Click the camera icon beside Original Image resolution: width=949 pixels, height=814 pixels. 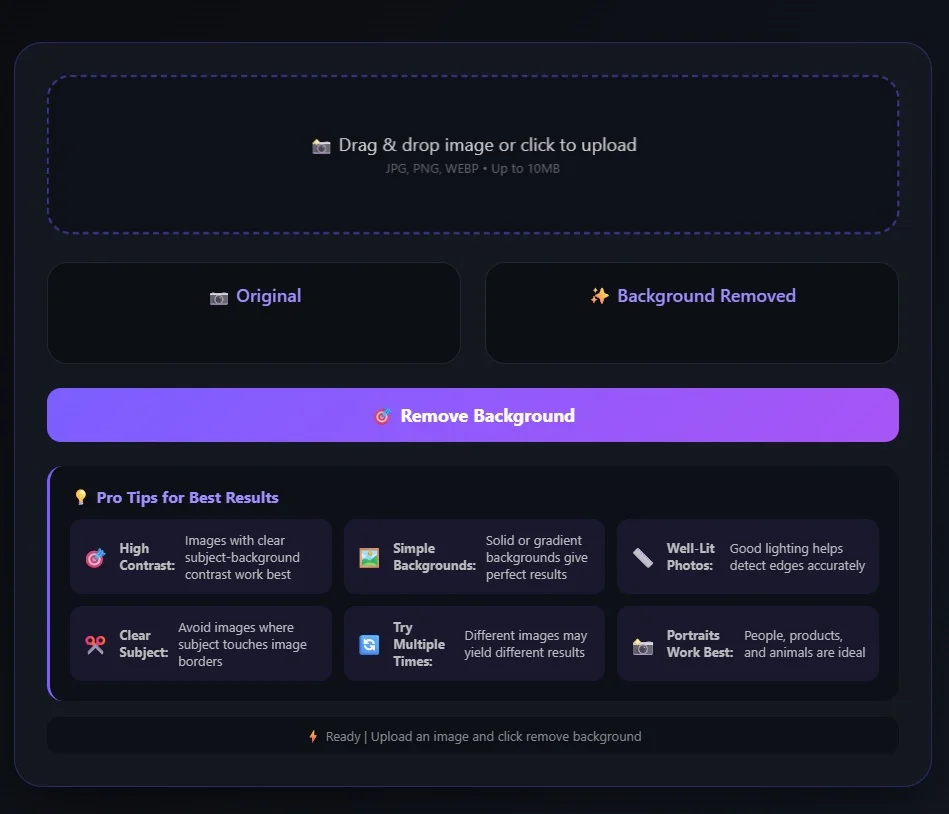(218, 298)
